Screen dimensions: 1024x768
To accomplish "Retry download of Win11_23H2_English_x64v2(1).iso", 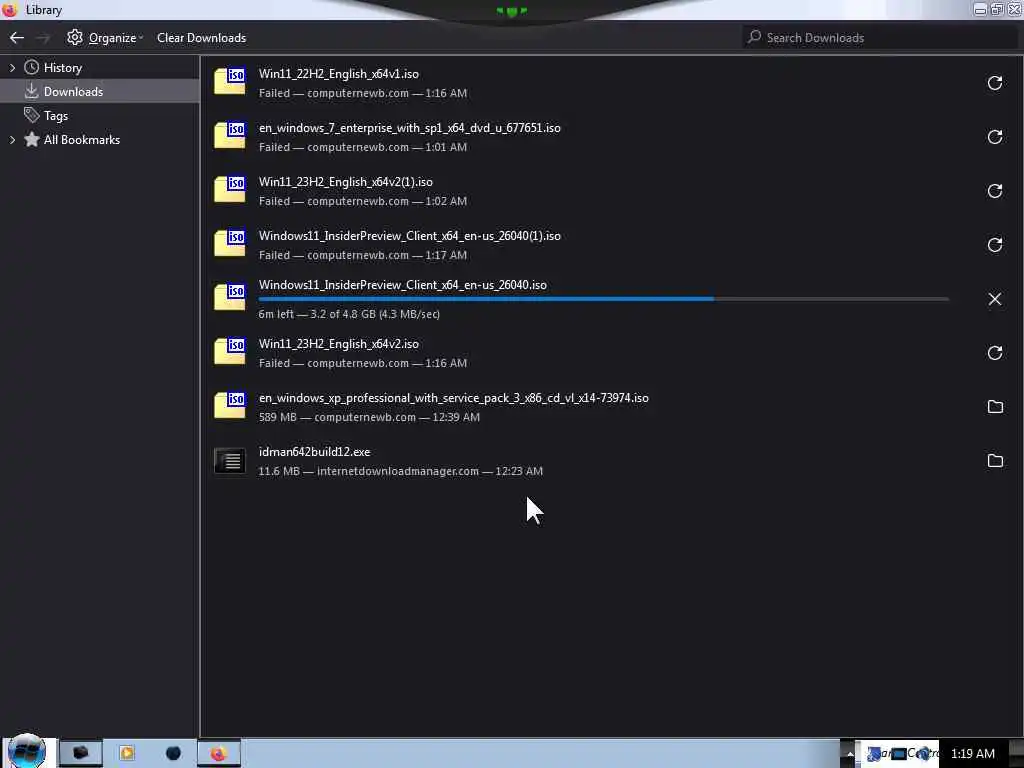I will (x=994, y=191).
